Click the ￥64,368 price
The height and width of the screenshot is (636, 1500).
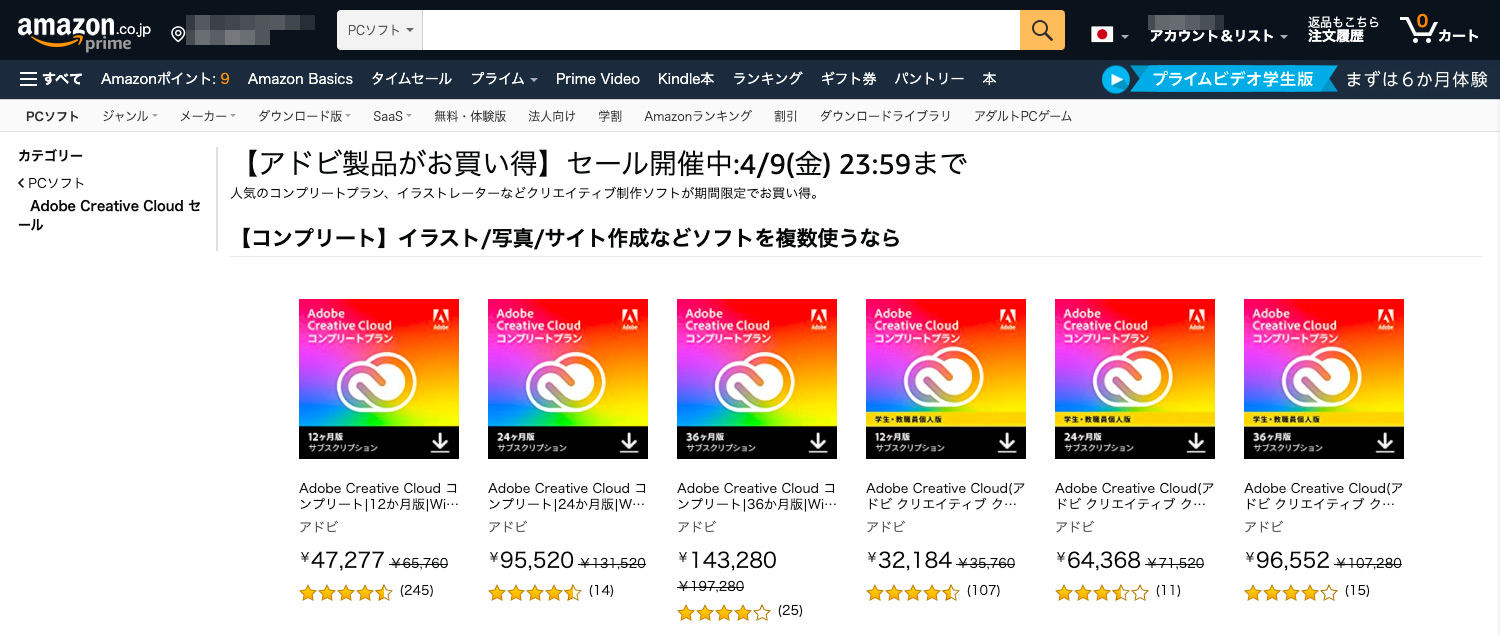1098,560
